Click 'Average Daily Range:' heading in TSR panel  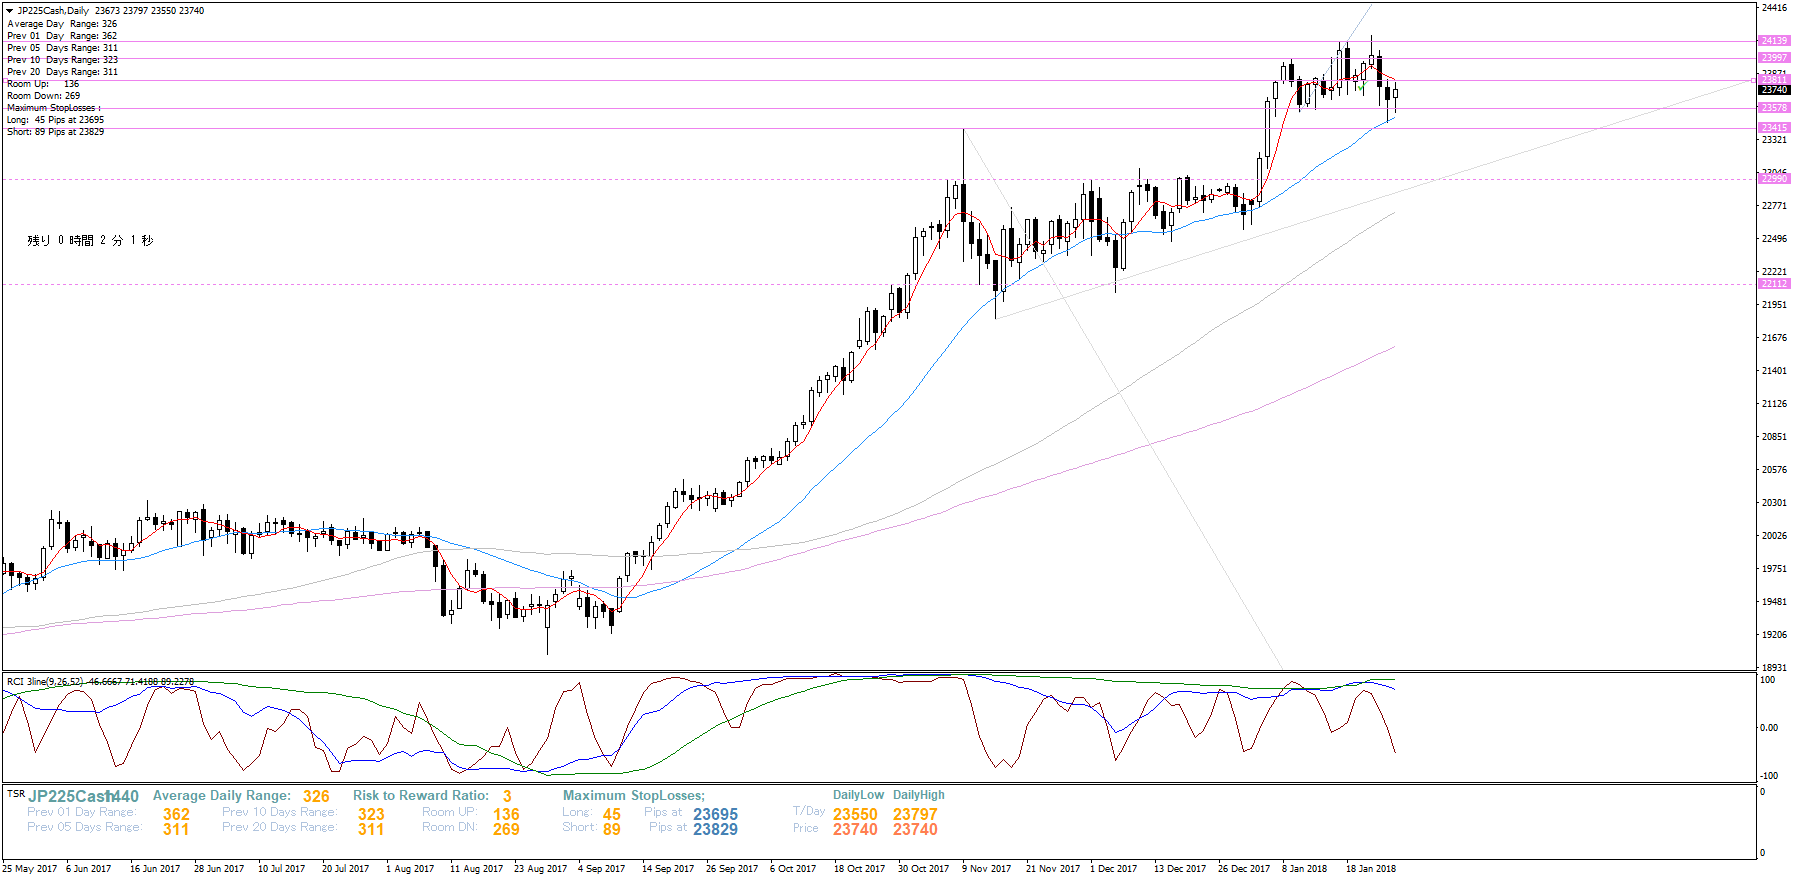click(222, 796)
